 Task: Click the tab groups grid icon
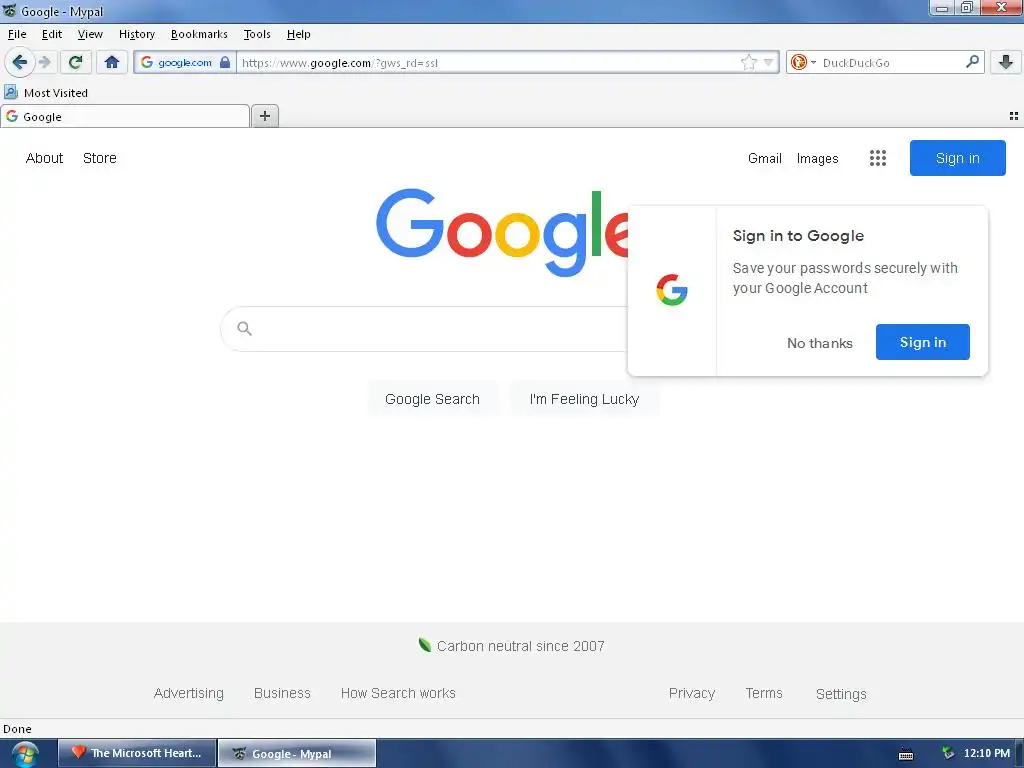(1014, 116)
